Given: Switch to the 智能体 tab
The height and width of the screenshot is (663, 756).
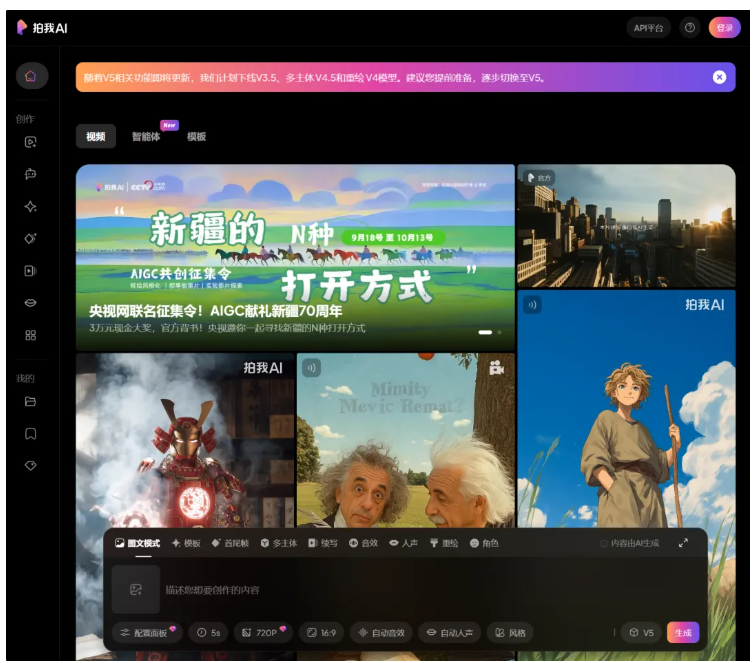Looking at the screenshot, I should pos(146,137).
